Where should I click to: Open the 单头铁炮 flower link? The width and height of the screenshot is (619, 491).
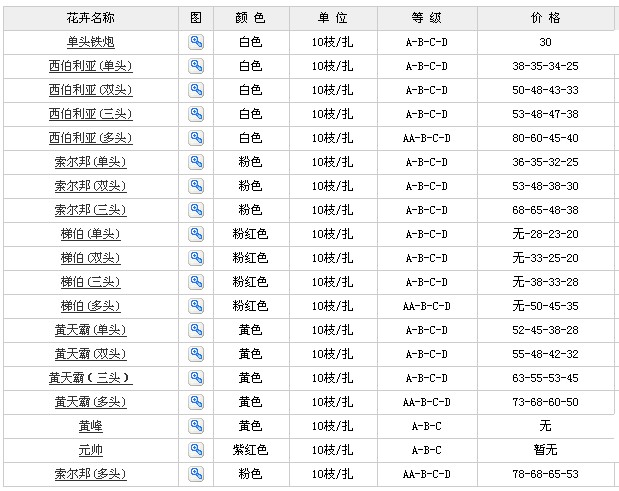pos(90,42)
